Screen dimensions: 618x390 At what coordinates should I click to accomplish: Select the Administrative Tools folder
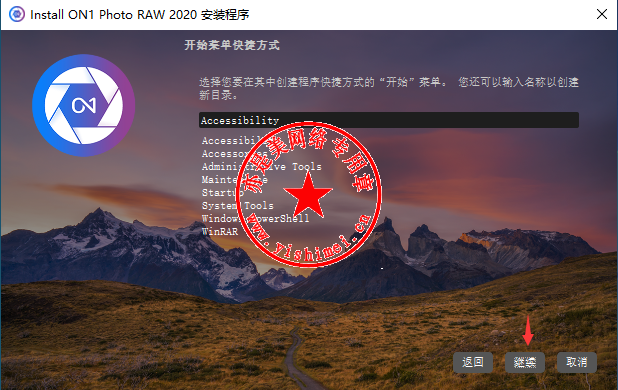tap(262, 166)
